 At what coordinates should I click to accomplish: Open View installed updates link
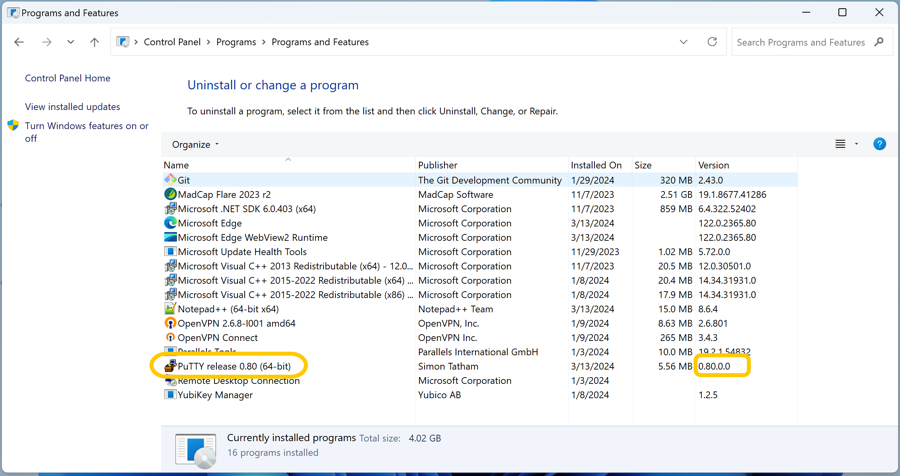(x=72, y=107)
